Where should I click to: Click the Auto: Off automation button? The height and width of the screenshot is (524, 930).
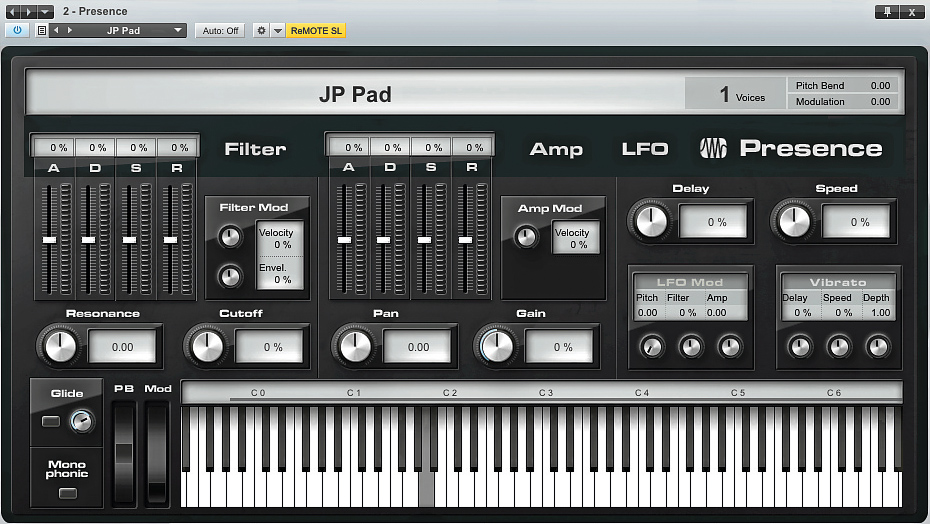220,30
